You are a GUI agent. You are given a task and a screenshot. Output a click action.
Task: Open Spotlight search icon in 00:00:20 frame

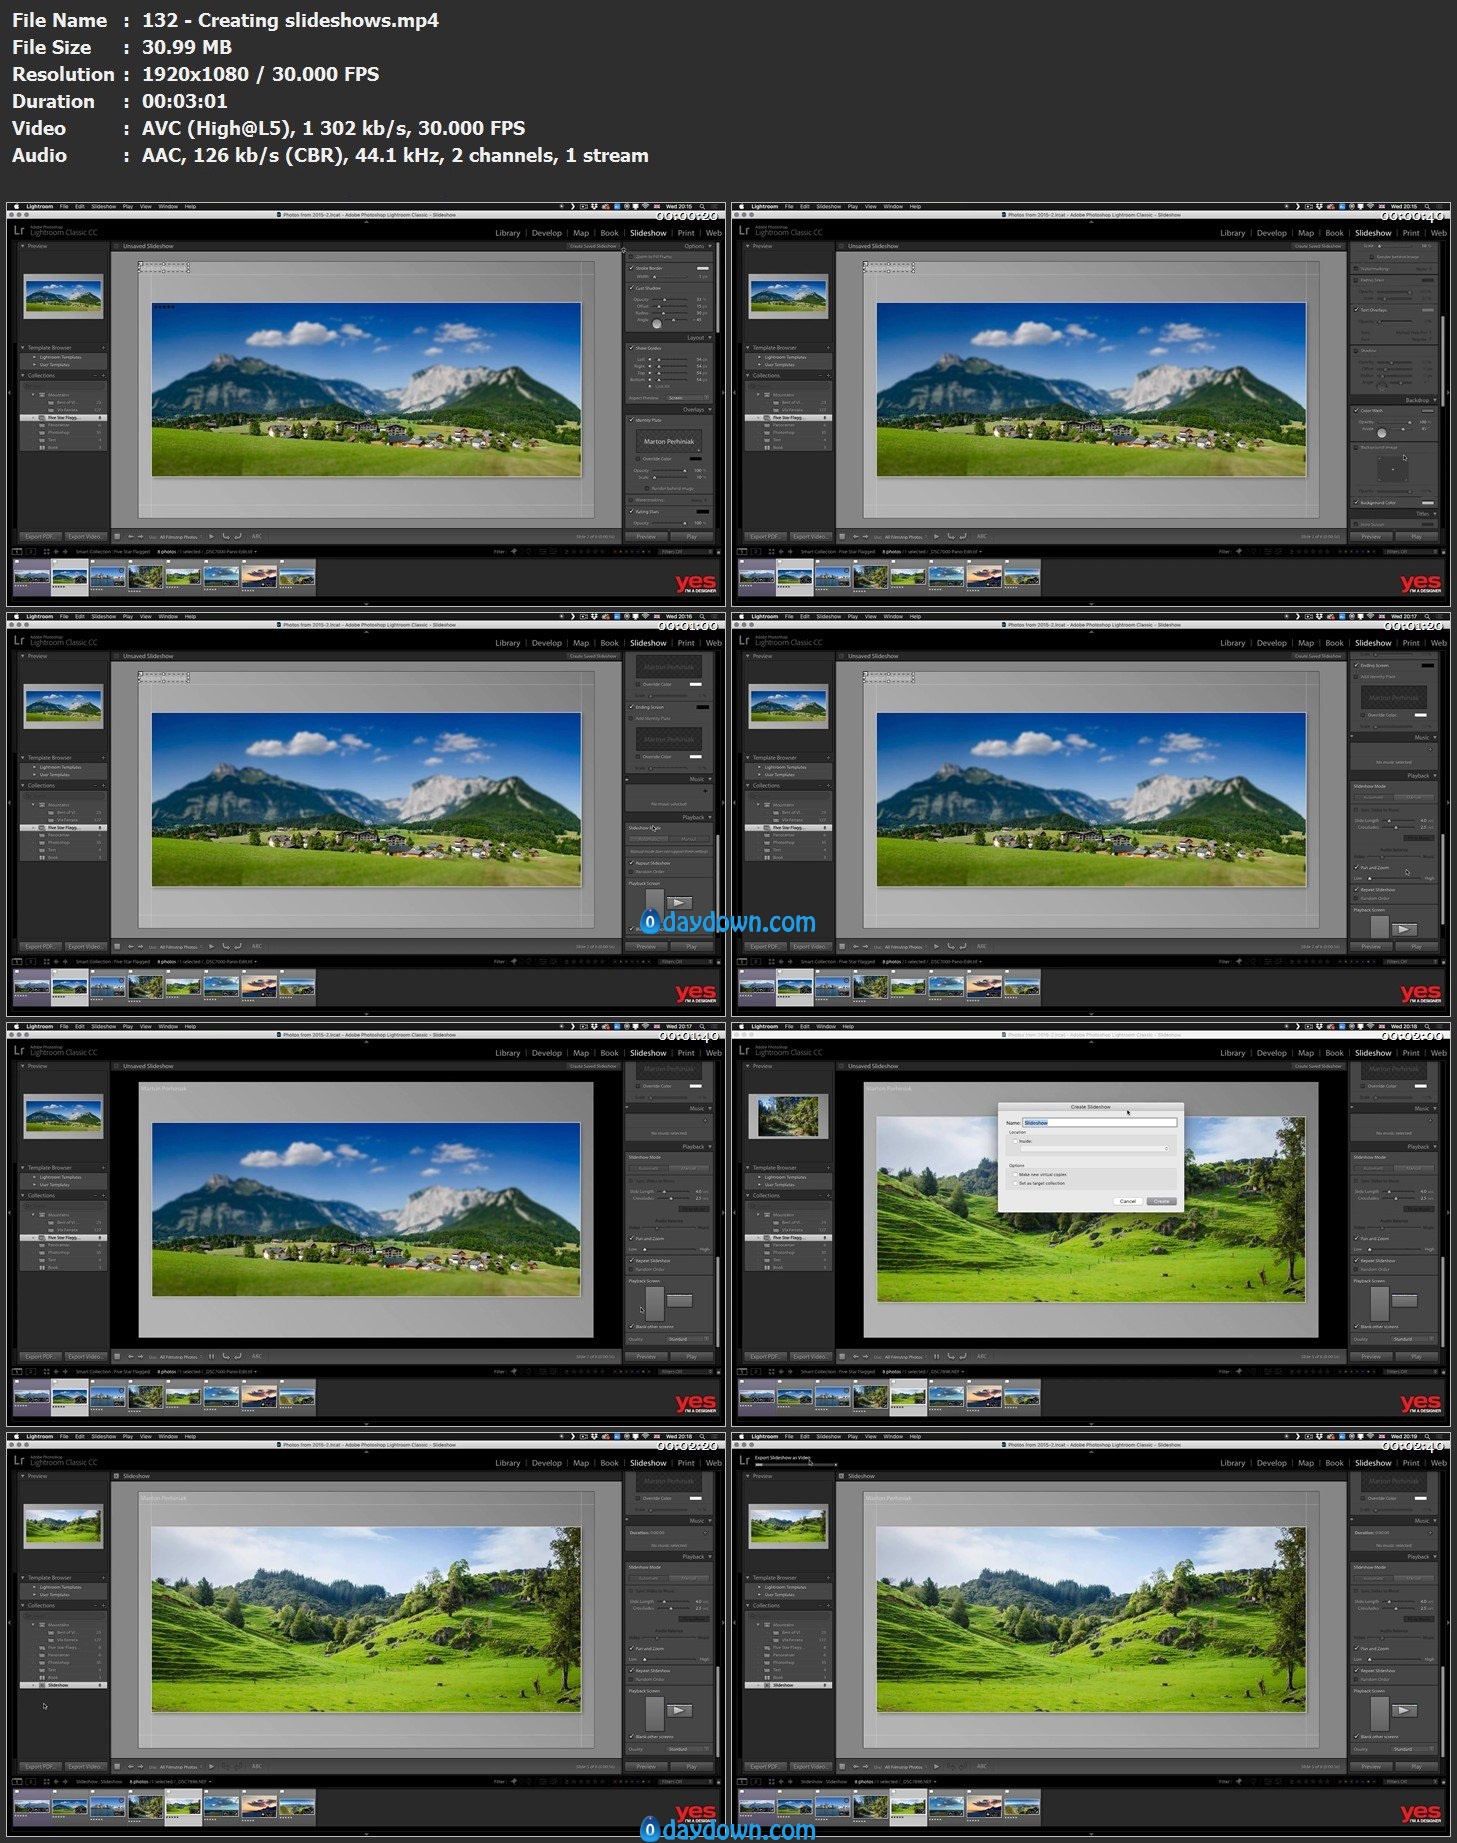click(702, 207)
